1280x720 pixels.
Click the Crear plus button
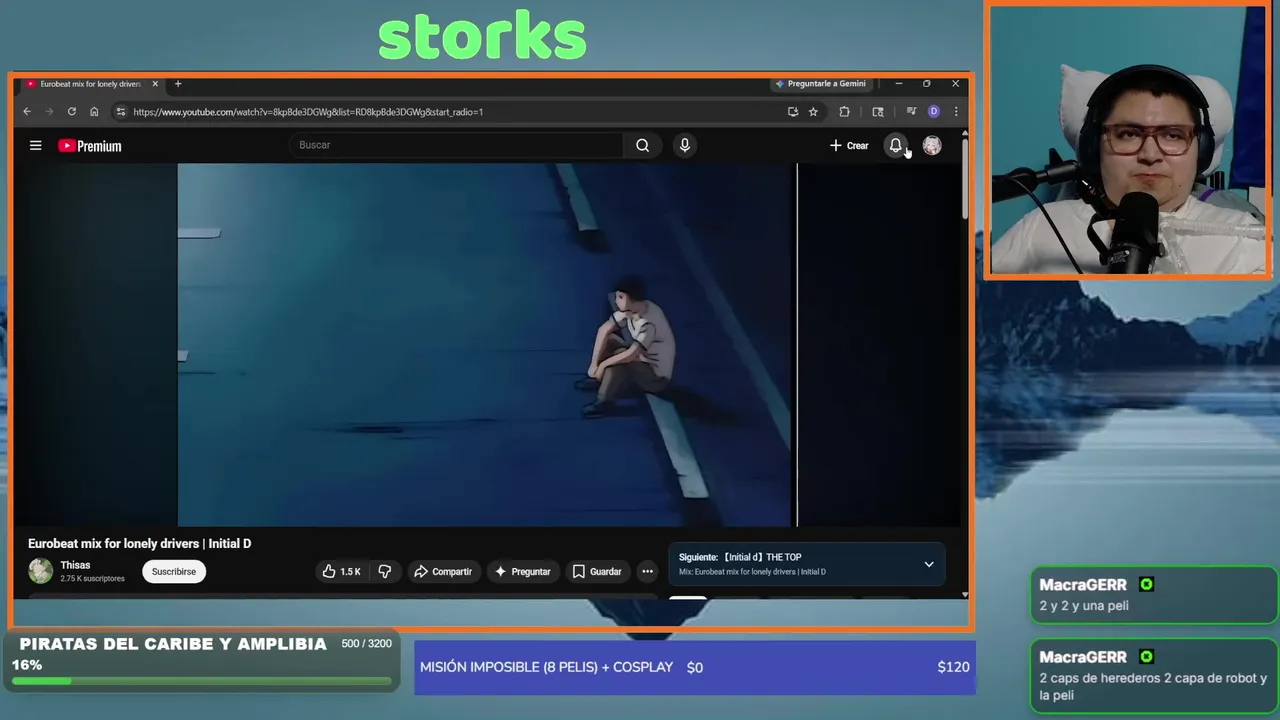pyautogui.click(x=849, y=146)
